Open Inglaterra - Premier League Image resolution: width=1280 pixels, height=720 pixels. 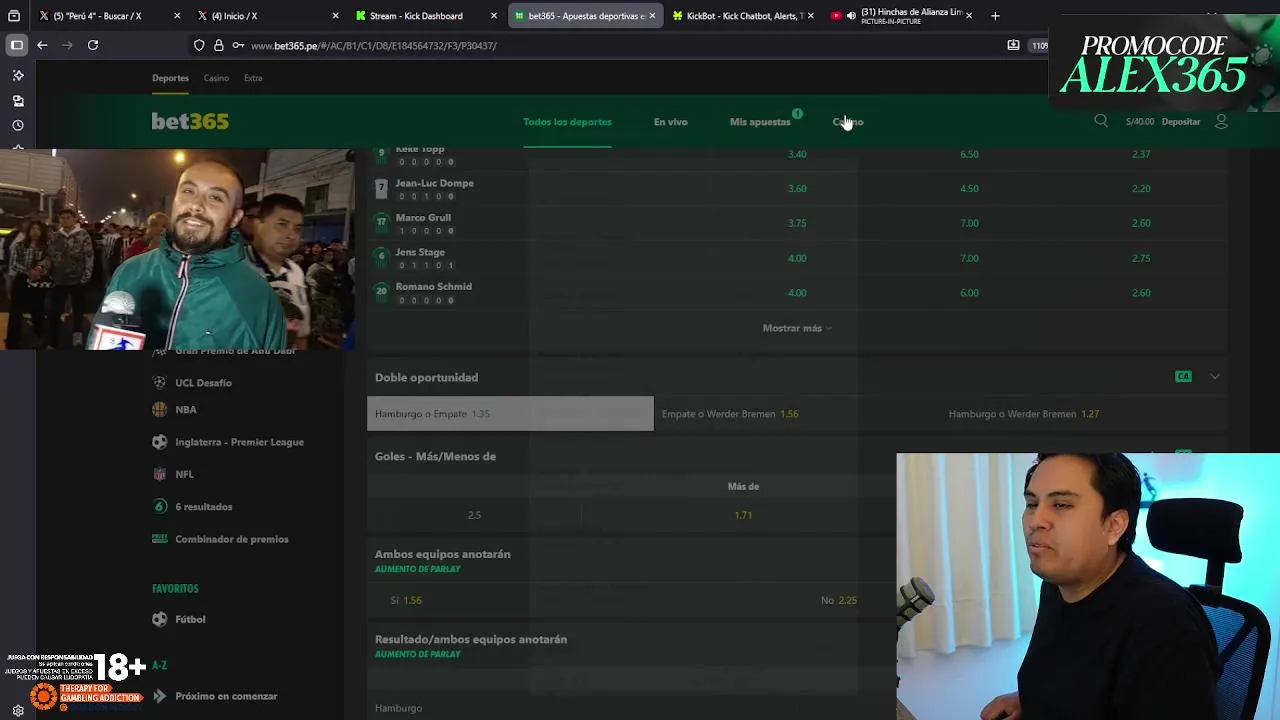(x=239, y=442)
